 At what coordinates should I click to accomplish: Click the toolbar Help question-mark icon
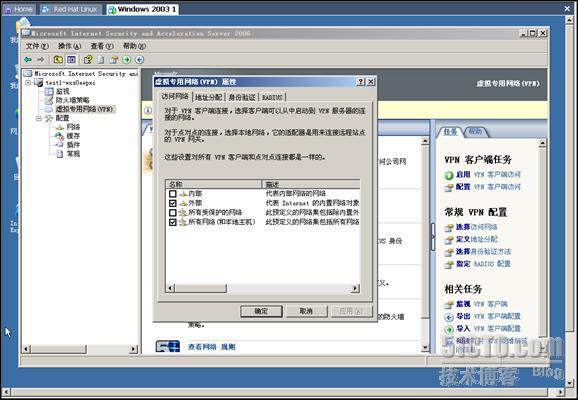coord(88,59)
